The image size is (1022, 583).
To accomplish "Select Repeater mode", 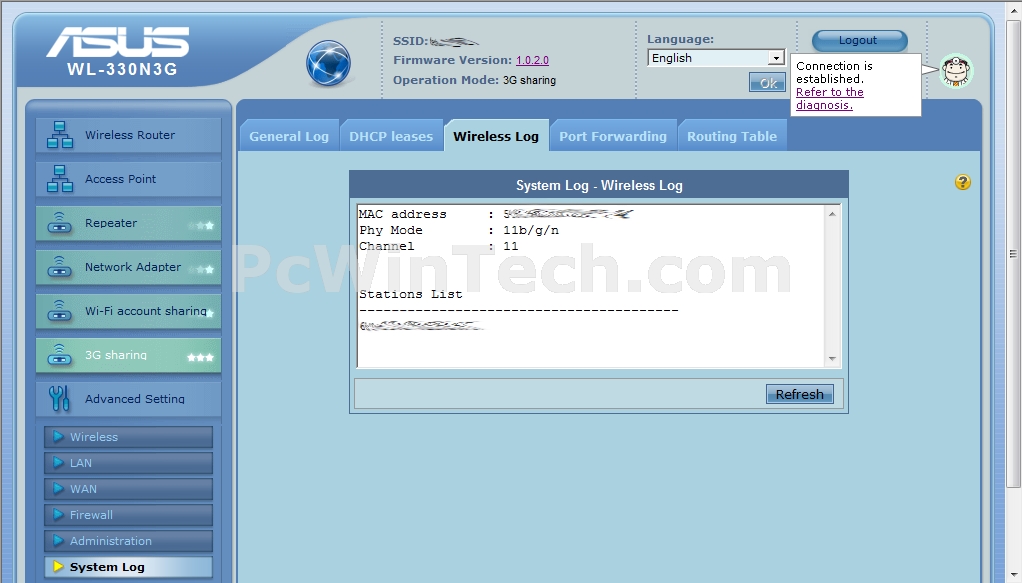I will pyautogui.click(x=128, y=223).
